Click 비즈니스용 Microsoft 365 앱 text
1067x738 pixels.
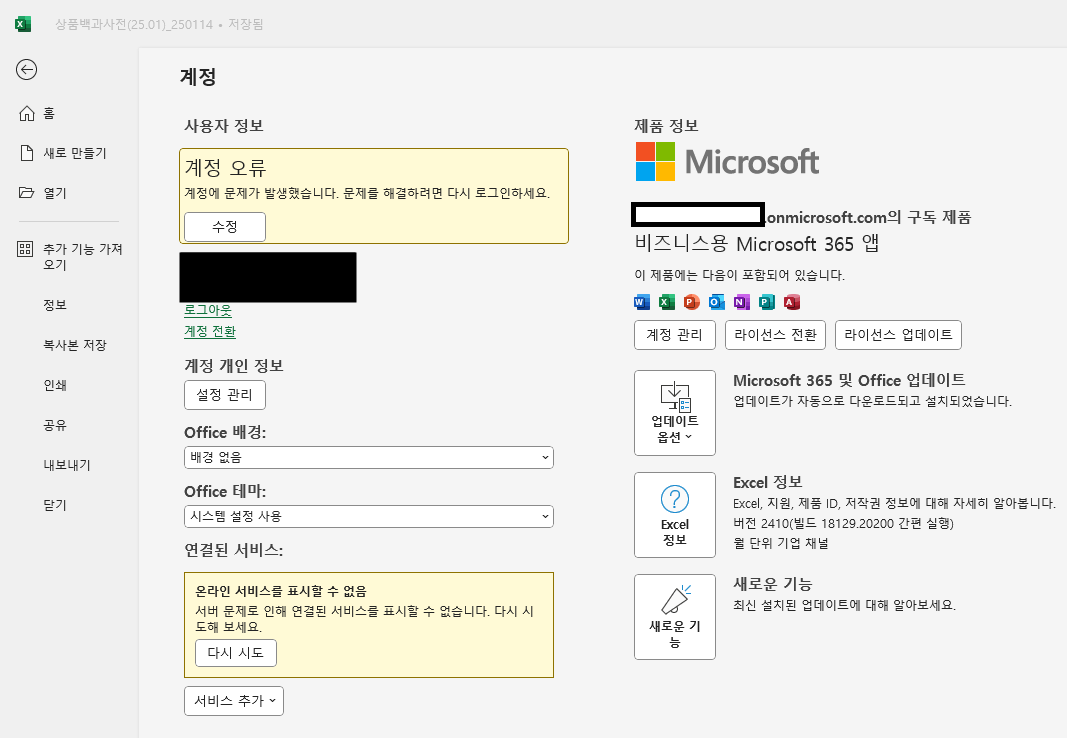(x=757, y=244)
